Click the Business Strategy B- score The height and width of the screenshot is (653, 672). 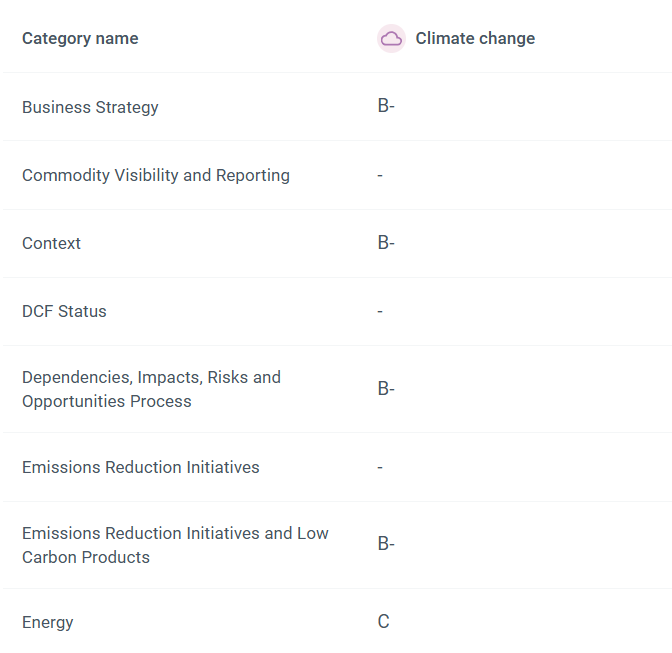386,106
